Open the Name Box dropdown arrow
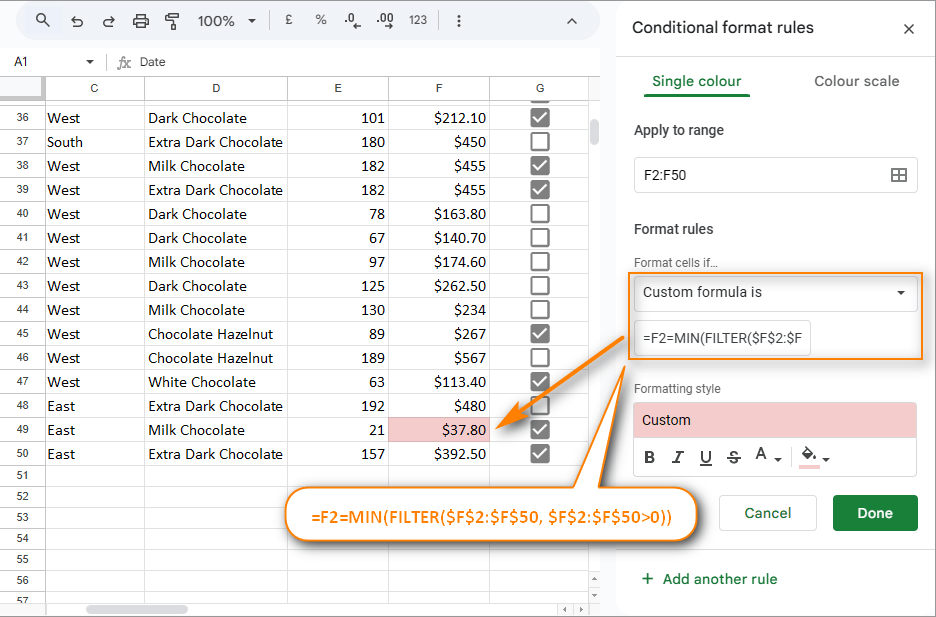The width and height of the screenshot is (936, 617). tap(89, 61)
